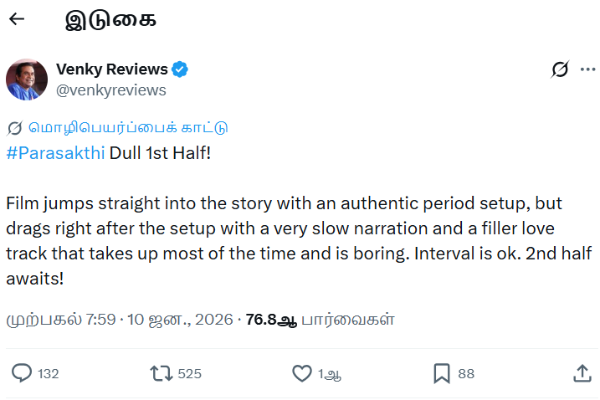Open the Grok icon beside the post

561,70
